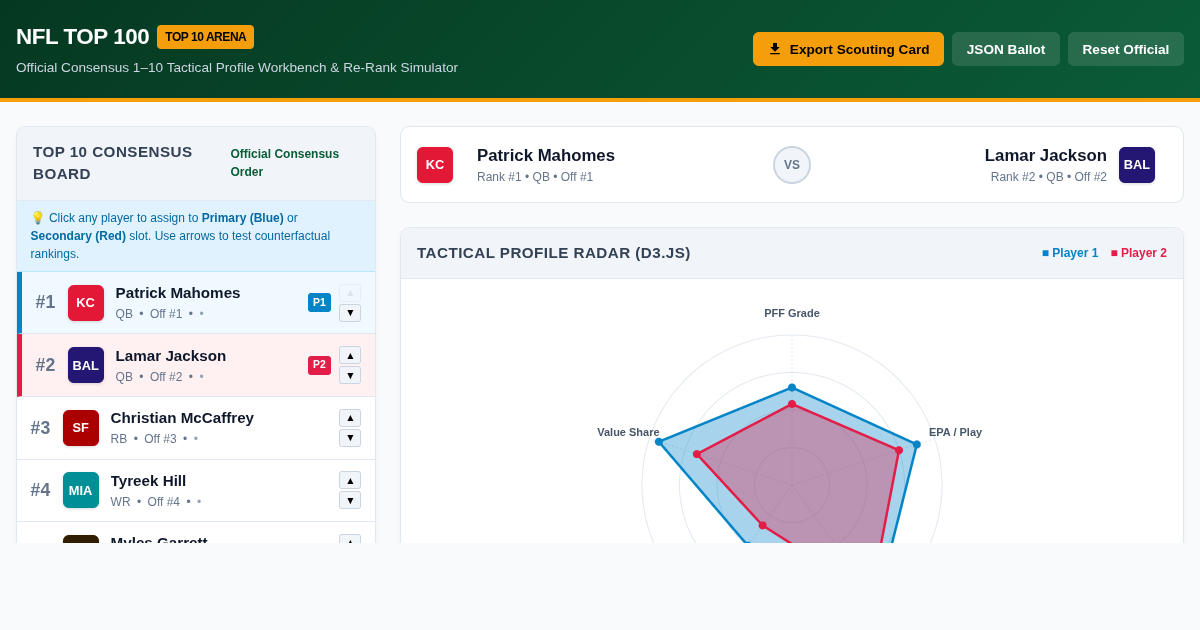Move Christian McCaffrey up one rank
The width and height of the screenshot is (1200, 630).
pos(350,418)
